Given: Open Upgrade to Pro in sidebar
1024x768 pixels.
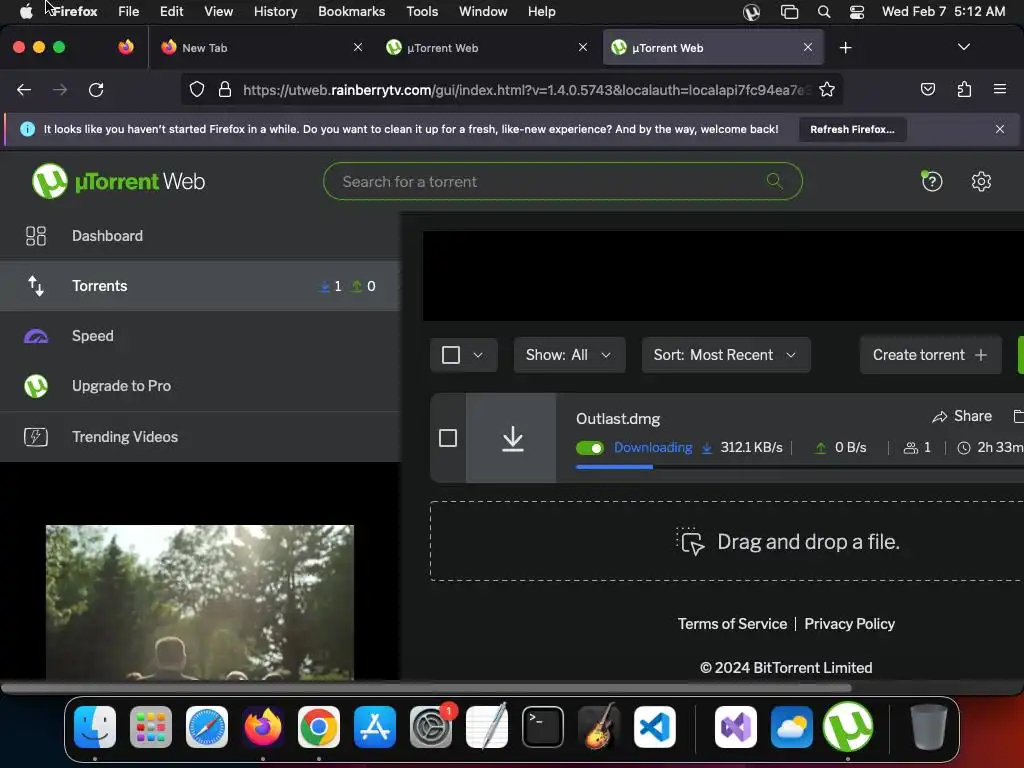Looking at the screenshot, I should (200, 386).
